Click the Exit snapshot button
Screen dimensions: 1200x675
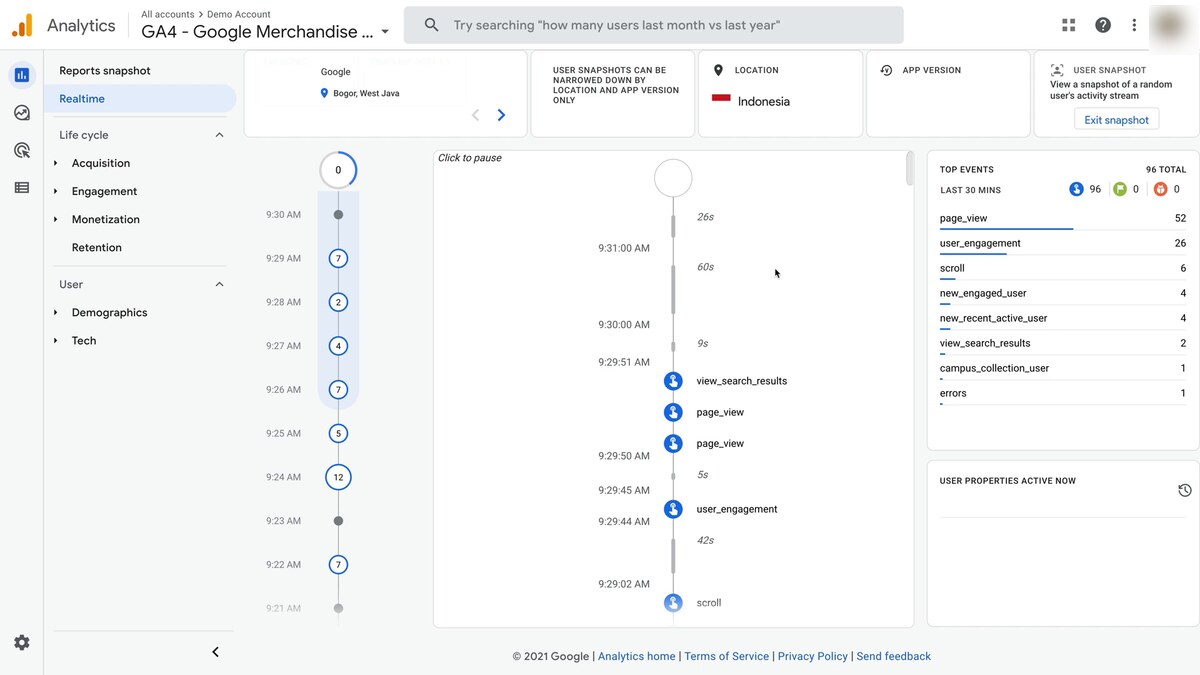coord(1116,120)
